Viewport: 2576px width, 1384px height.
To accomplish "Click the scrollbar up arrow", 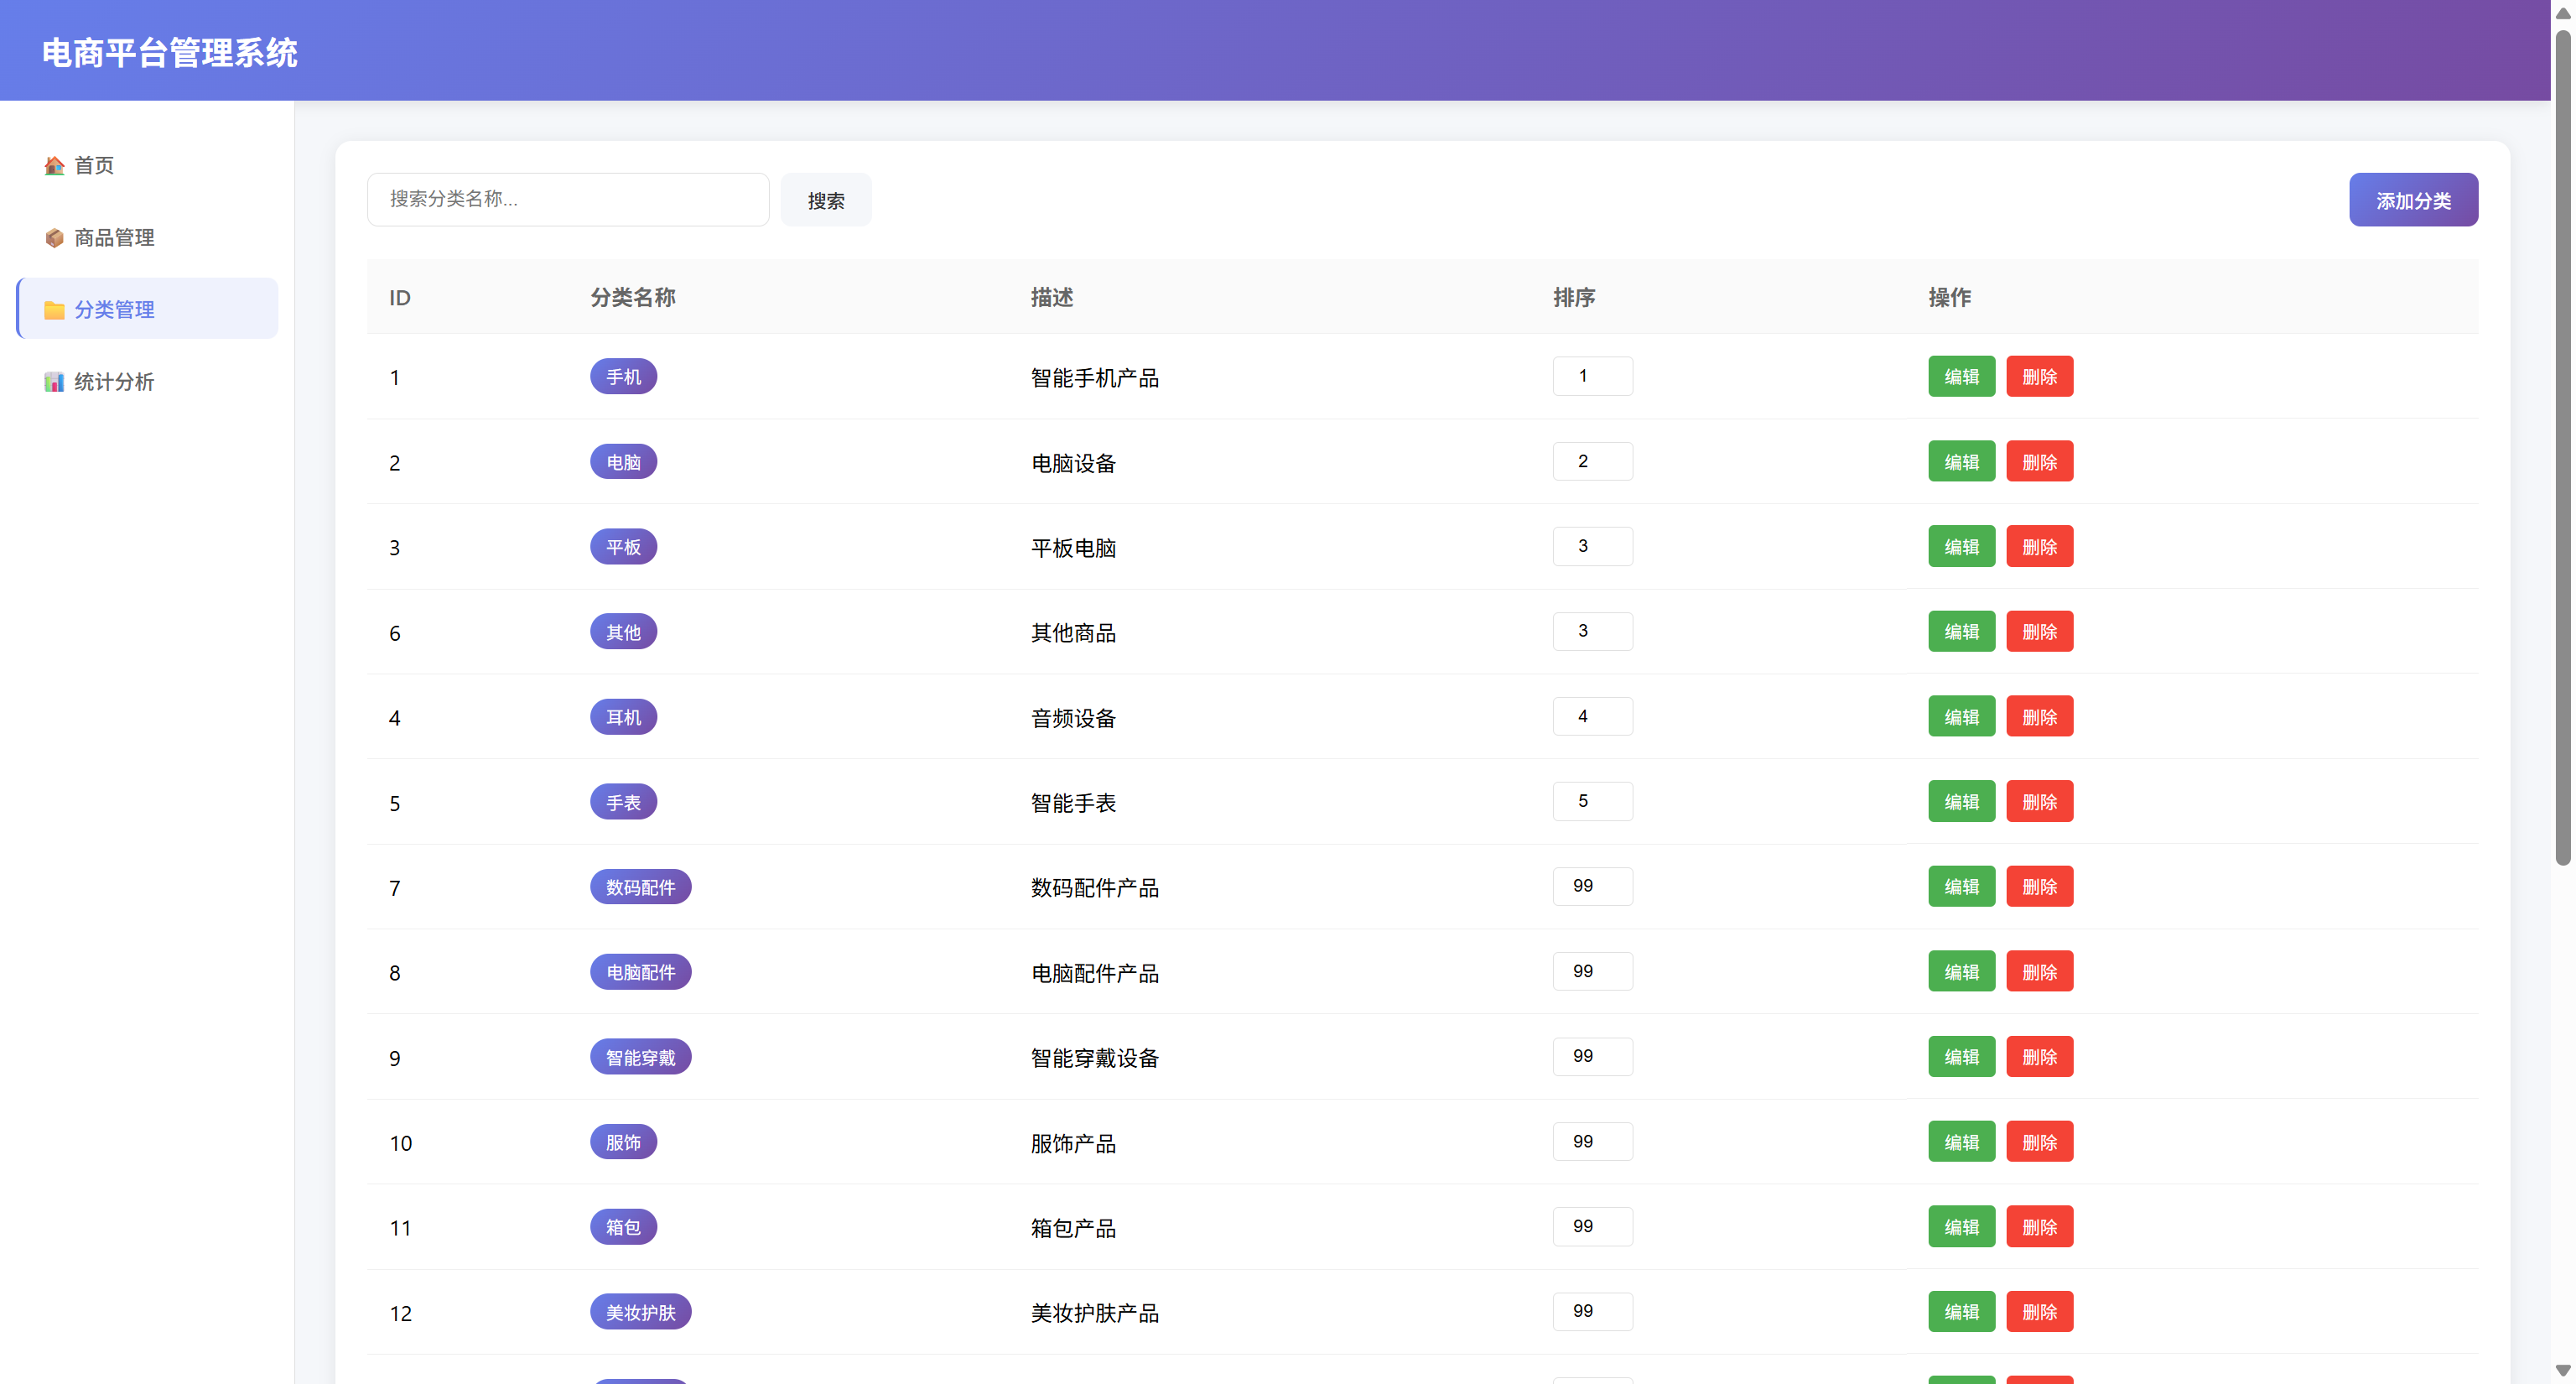I will [2563, 13].
